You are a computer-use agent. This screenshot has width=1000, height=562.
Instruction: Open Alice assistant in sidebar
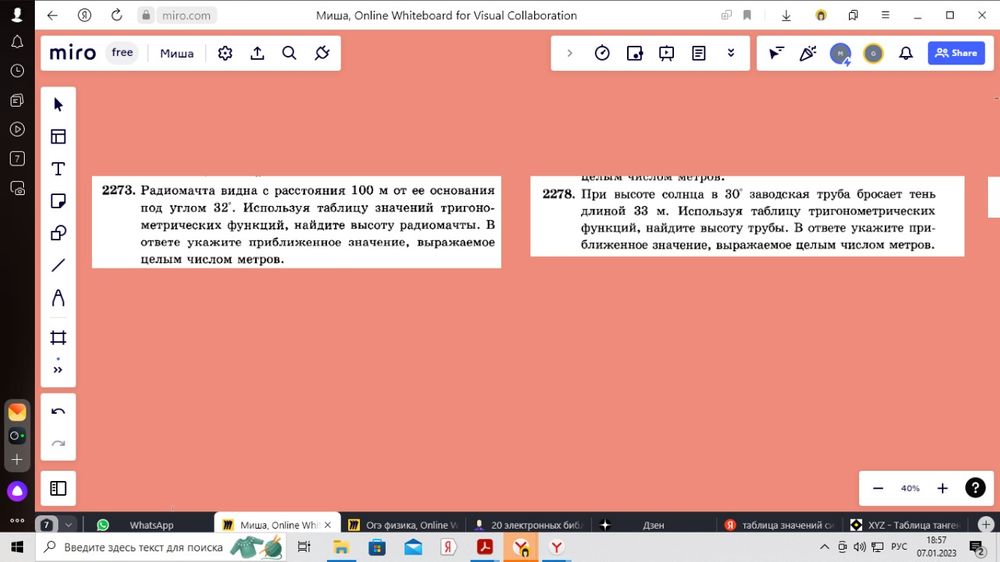pyautogui.click(x=17, y=491)
